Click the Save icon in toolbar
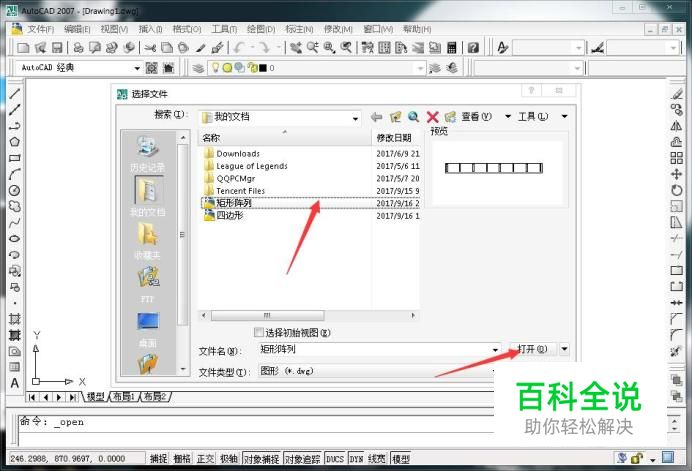Screen dimensions: 692x471 click(57, 47)
